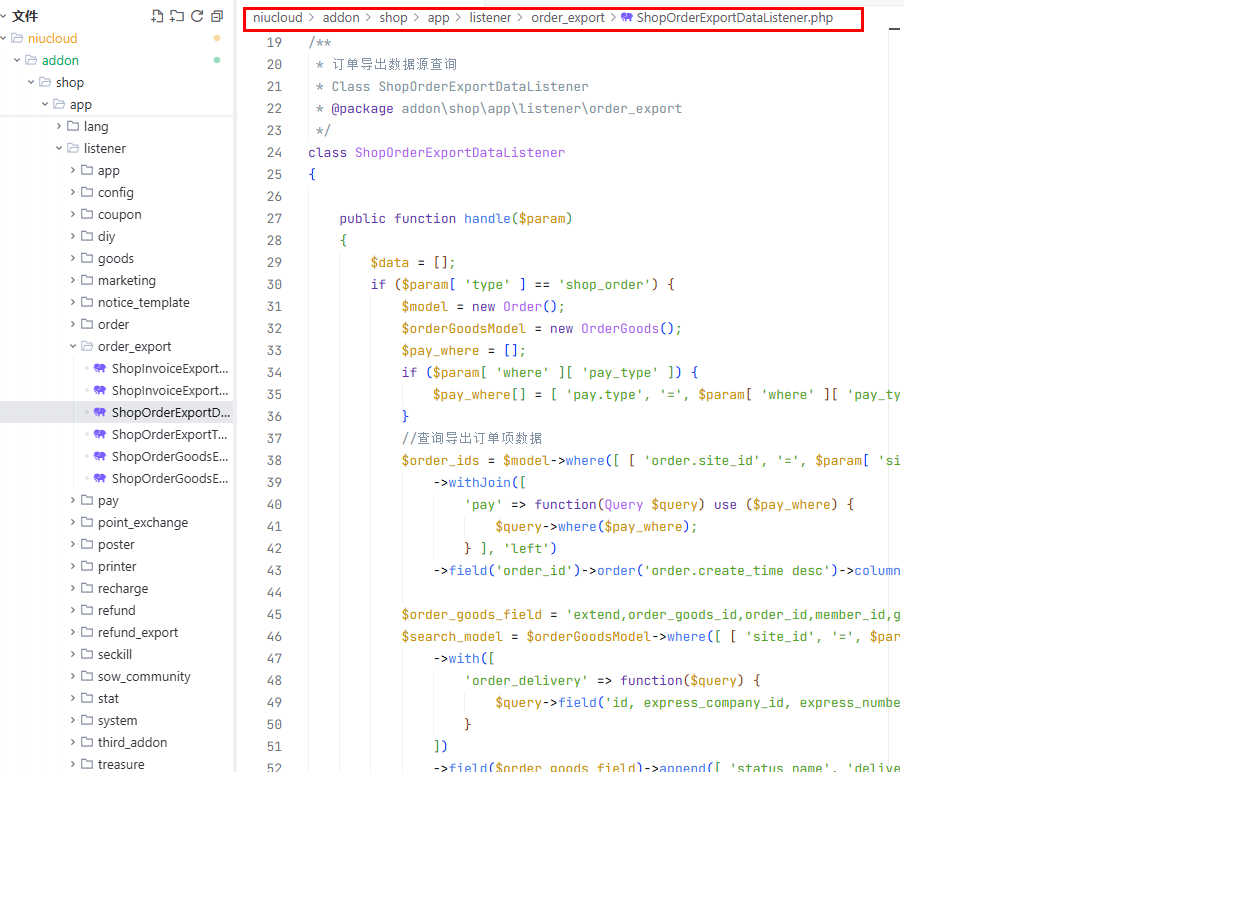Image resolution: width=1237 pixels, height=899 pixels.
Task: Collapse all folders using the header icon
Action: [x=217, y=16]
